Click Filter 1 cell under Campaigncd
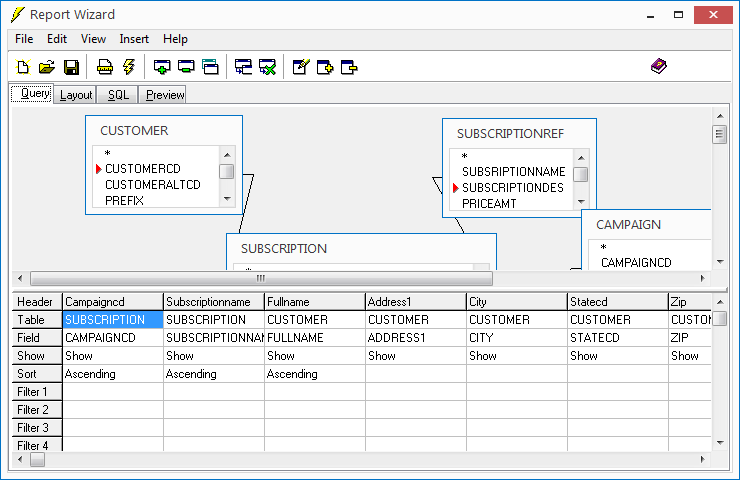Screen dimensions: 740x480 (113, 392)
